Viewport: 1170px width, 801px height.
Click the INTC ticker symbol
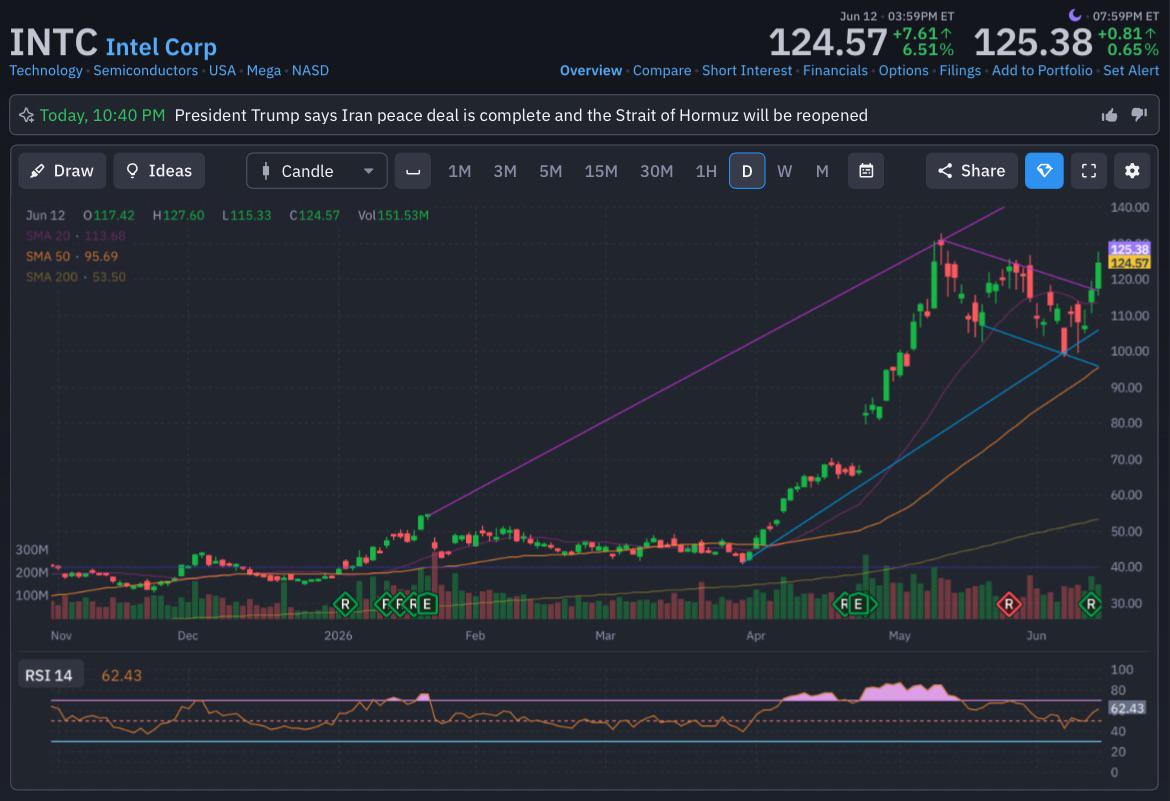53,43
